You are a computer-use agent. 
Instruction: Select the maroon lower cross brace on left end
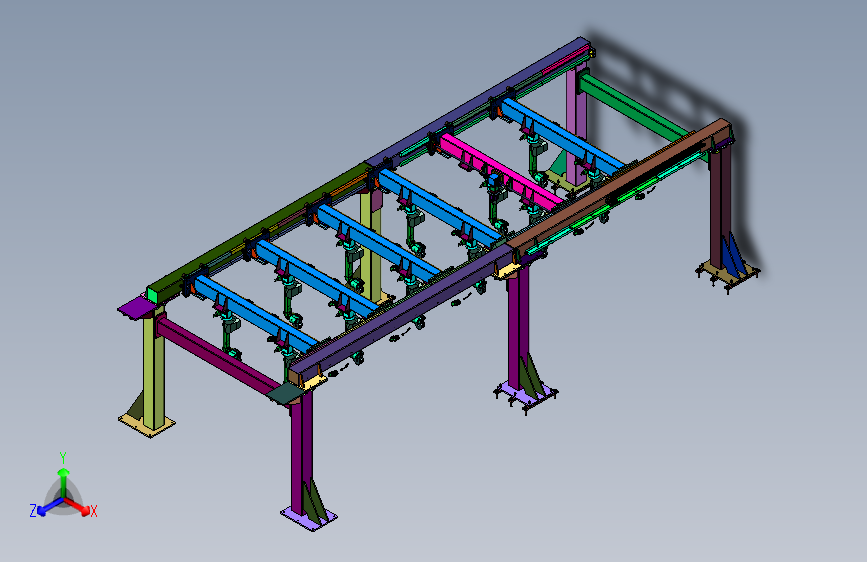[218, 355]
